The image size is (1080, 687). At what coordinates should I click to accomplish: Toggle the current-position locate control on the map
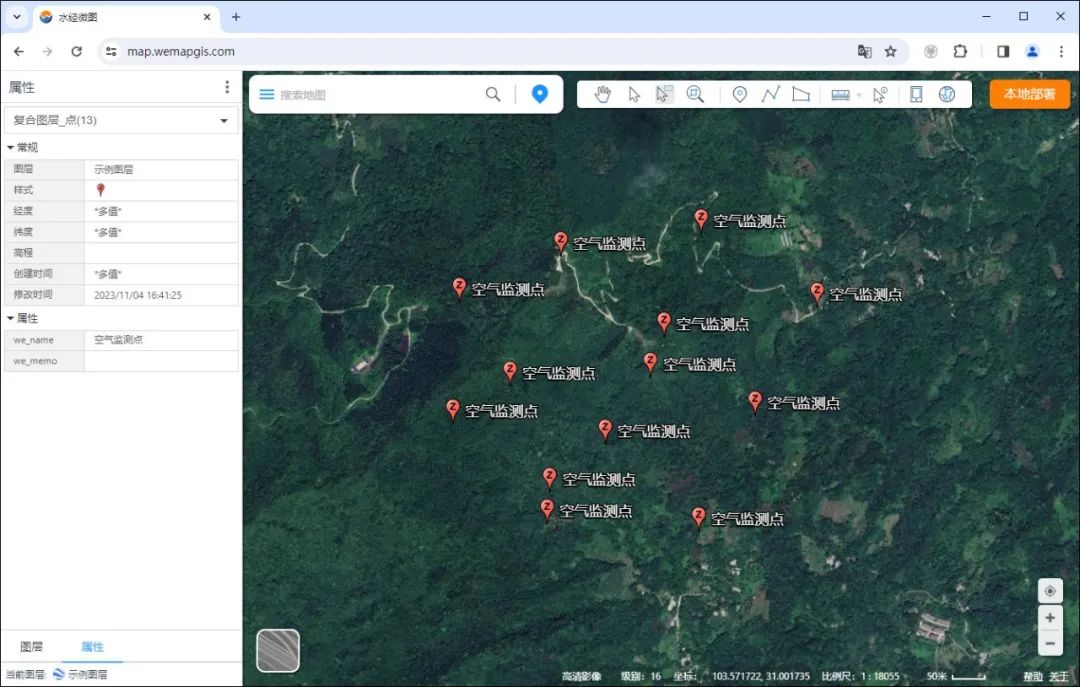(1049, 590)
